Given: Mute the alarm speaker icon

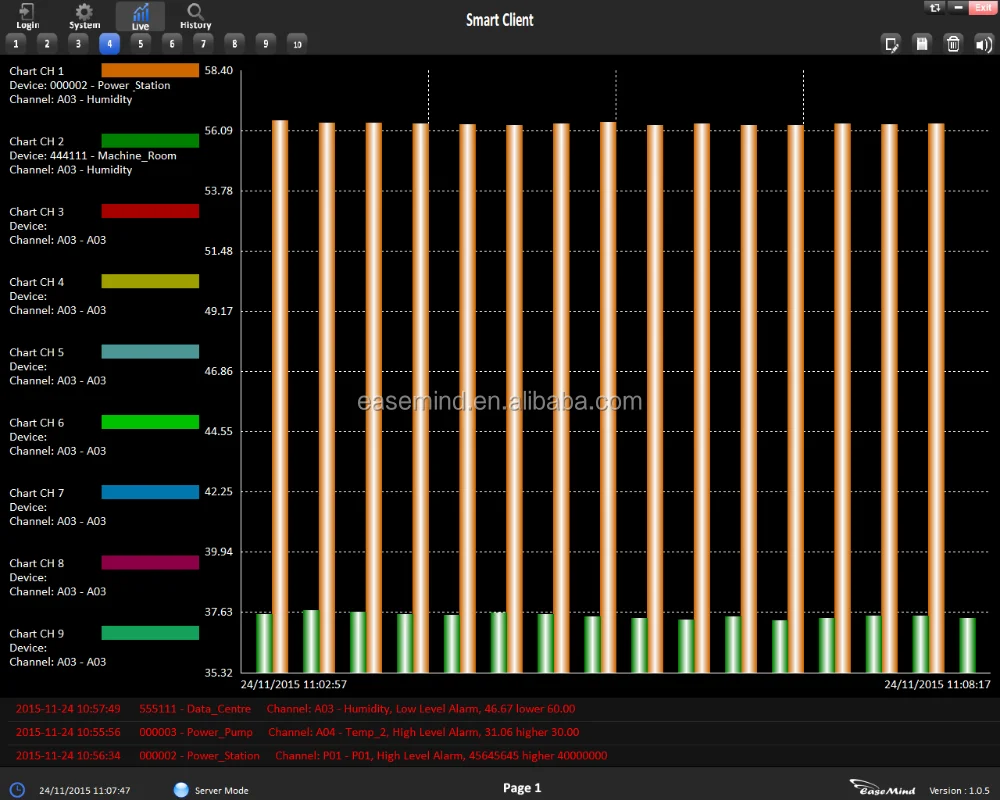Looking at the screenshot, I should point(984,43).
